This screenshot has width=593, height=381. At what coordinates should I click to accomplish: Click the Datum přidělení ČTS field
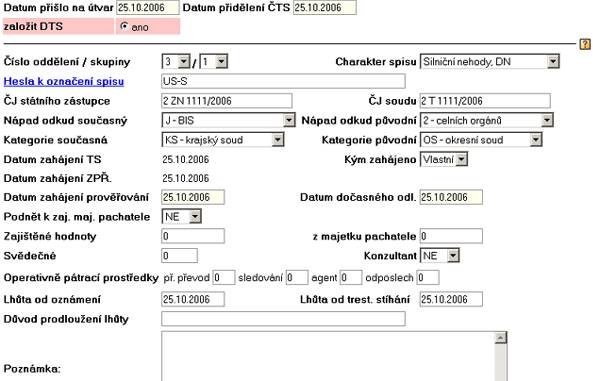click(325, 8)
